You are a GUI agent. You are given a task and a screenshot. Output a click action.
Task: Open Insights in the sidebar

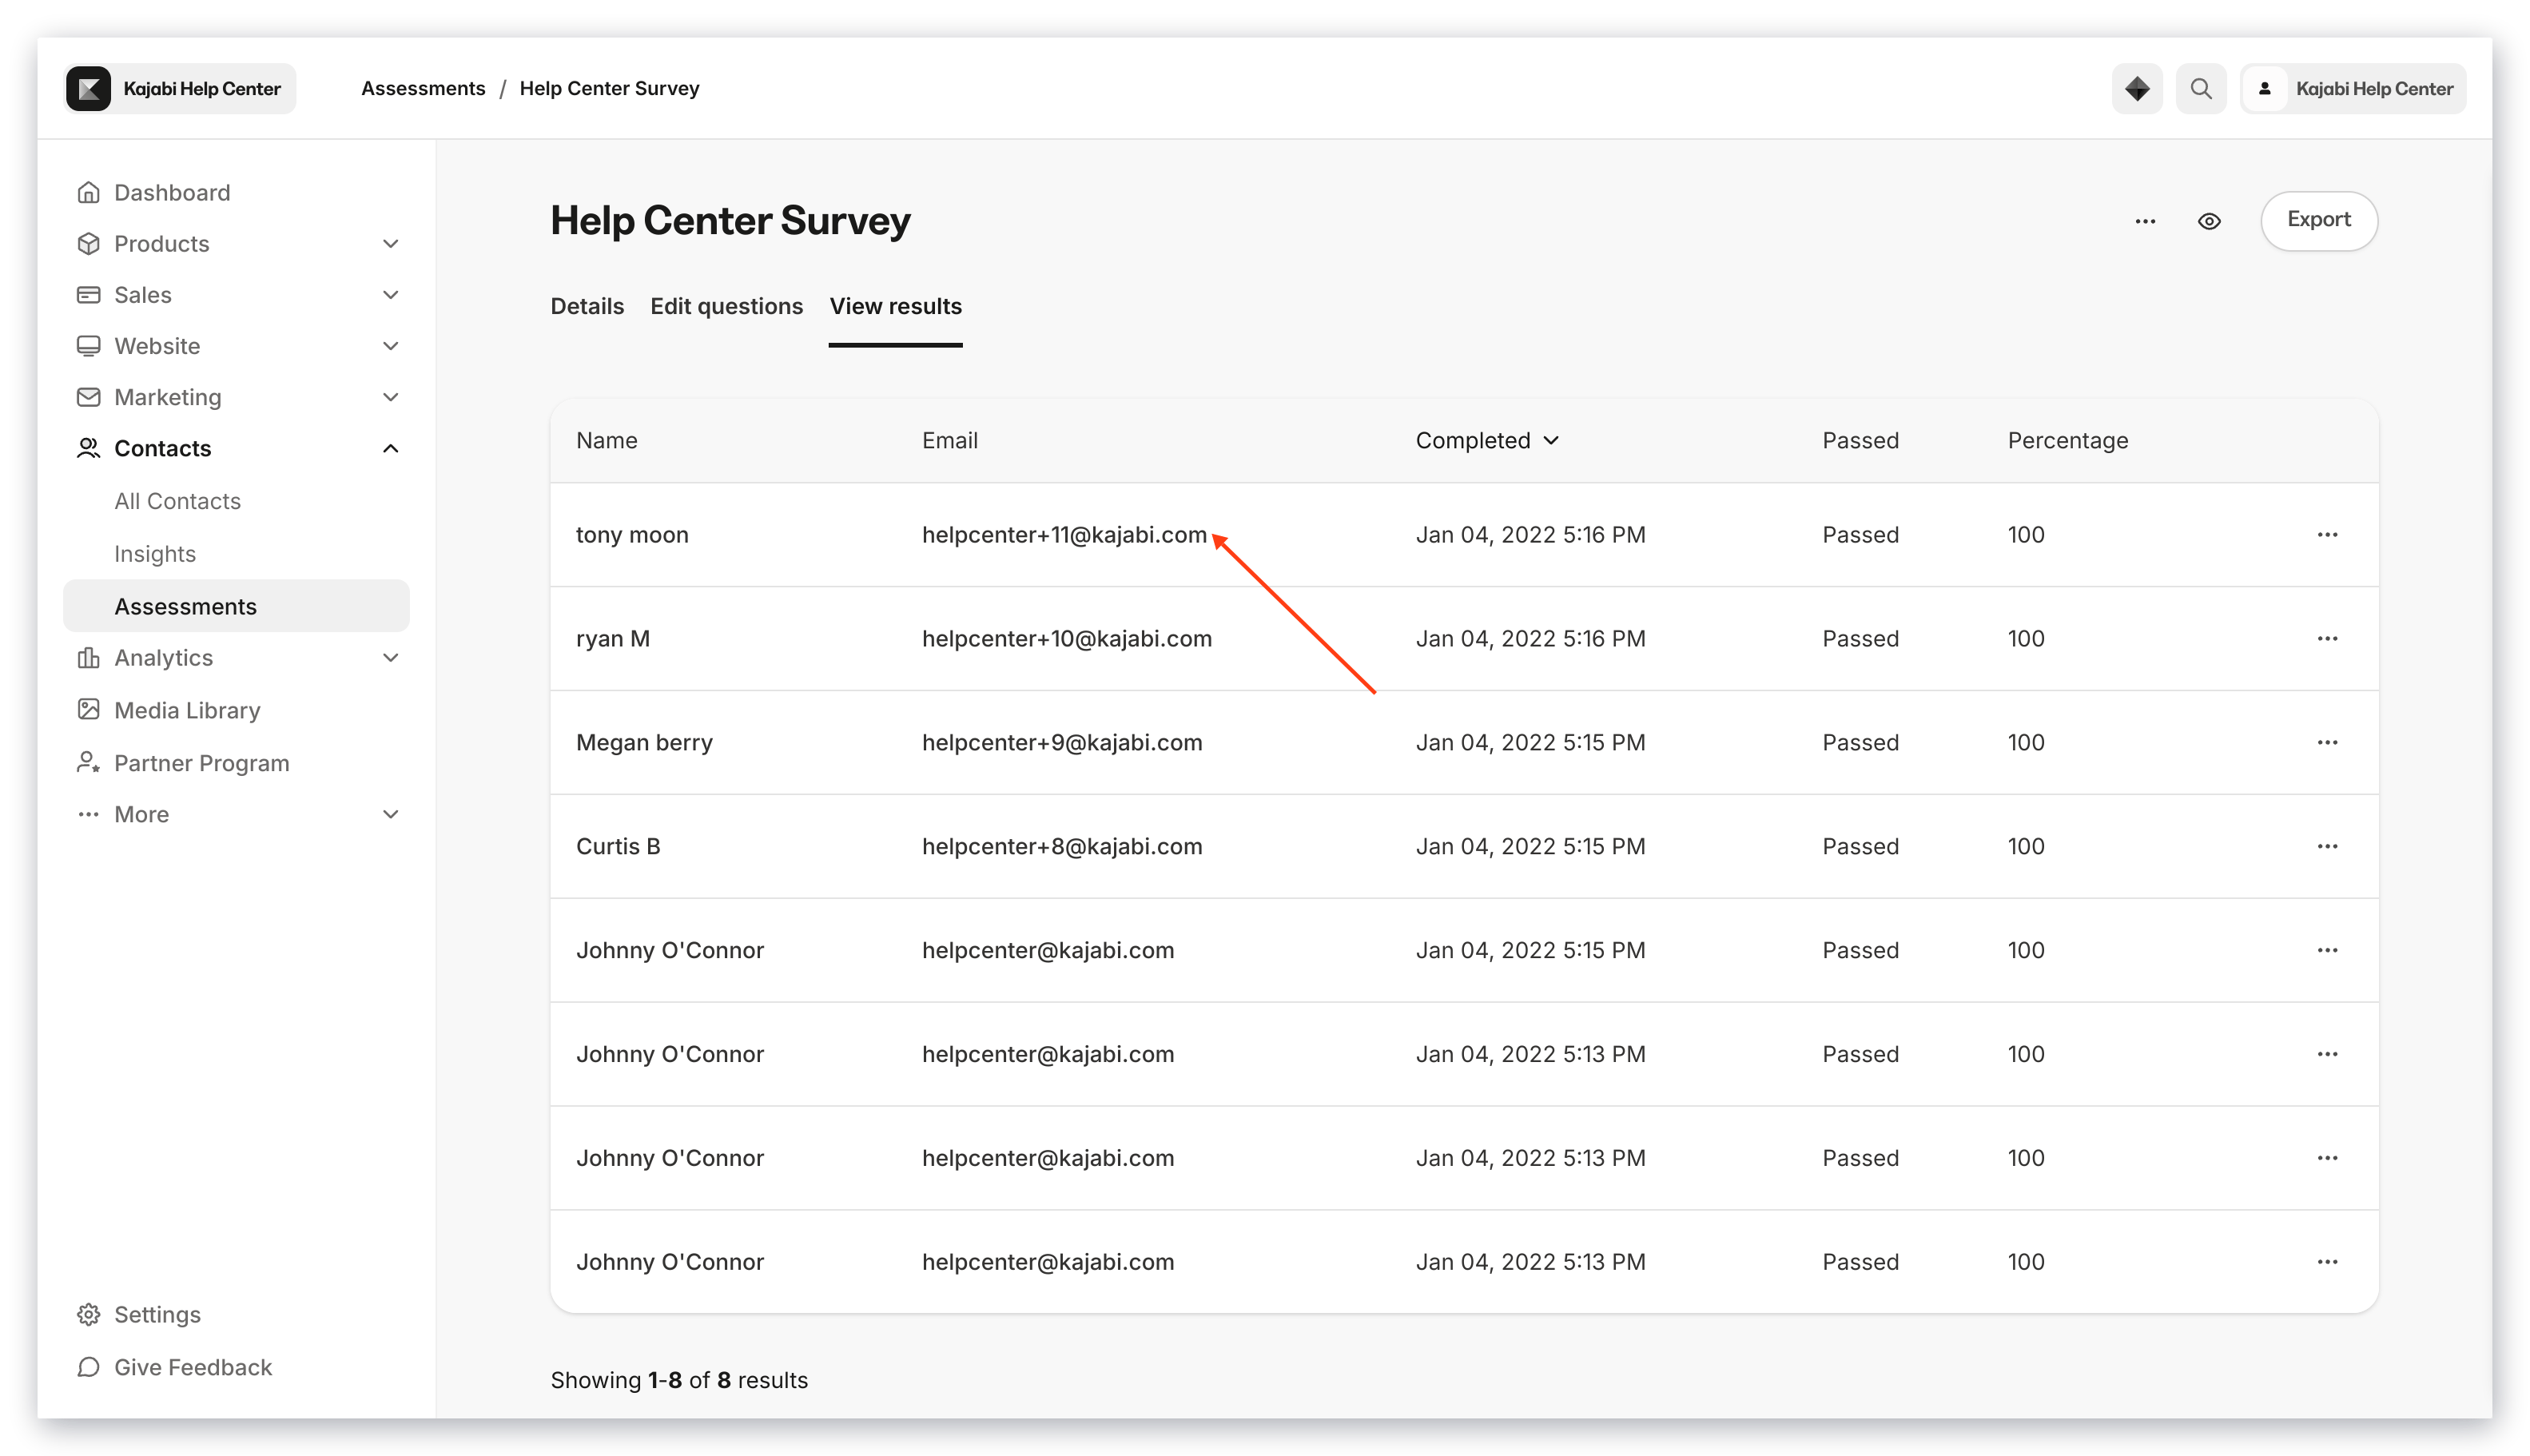155,553
